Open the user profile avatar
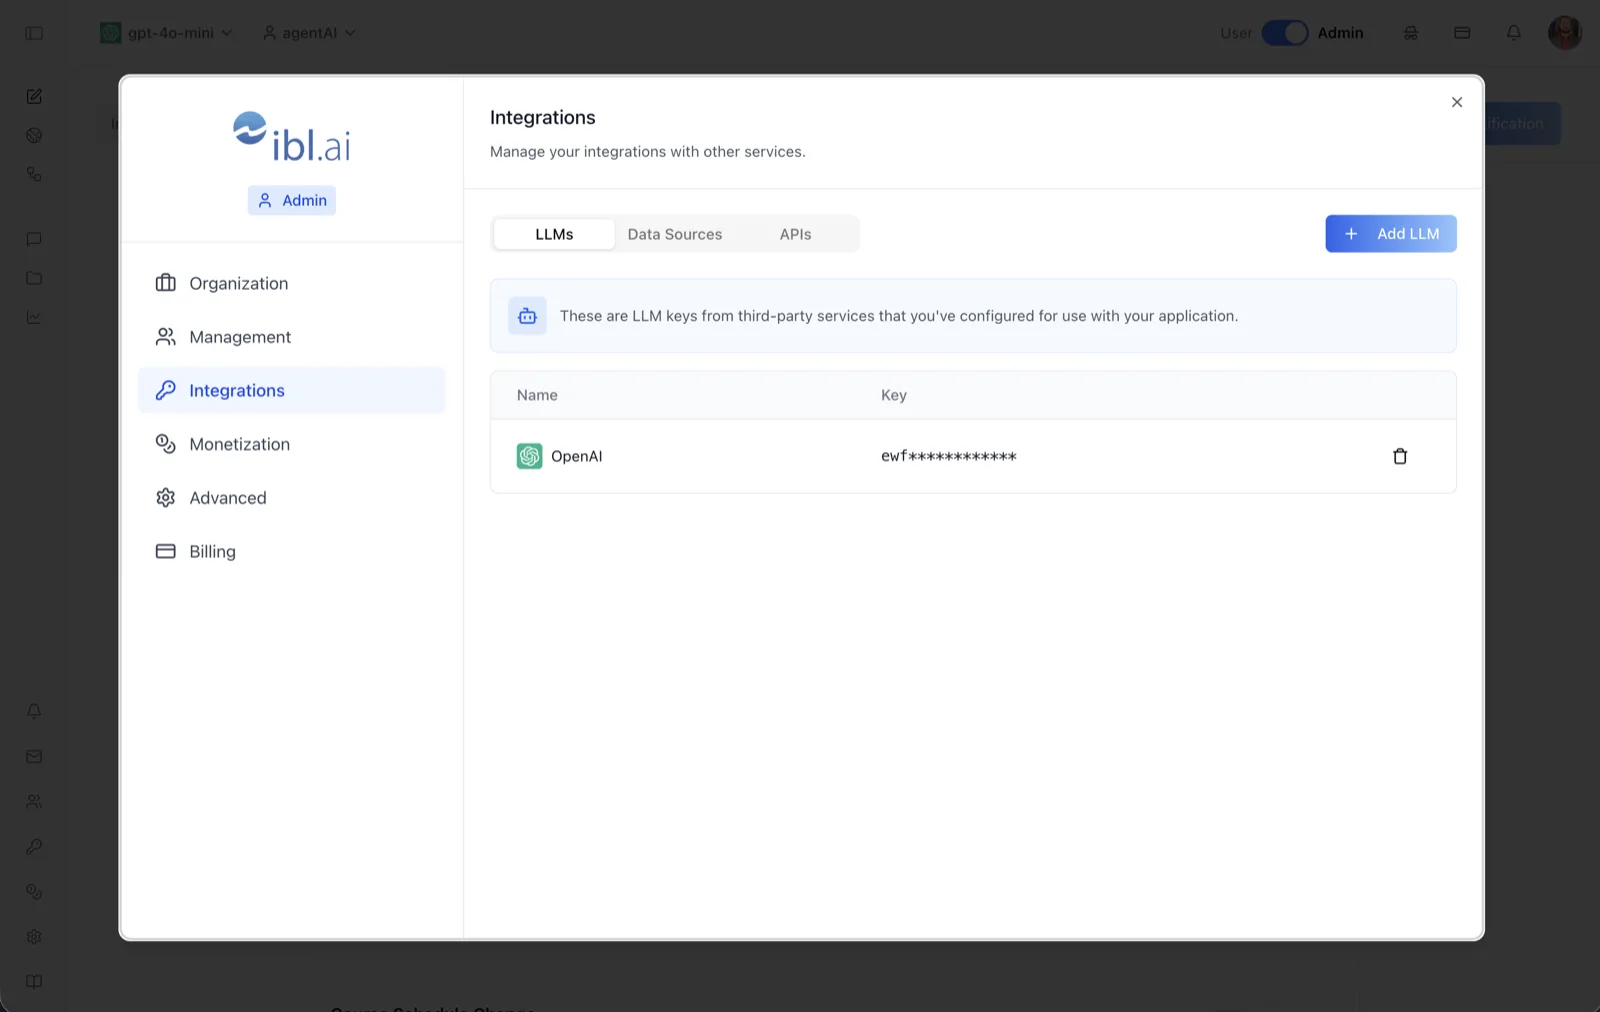This screenshot has height=1012, width=1600. [1565, 33]
